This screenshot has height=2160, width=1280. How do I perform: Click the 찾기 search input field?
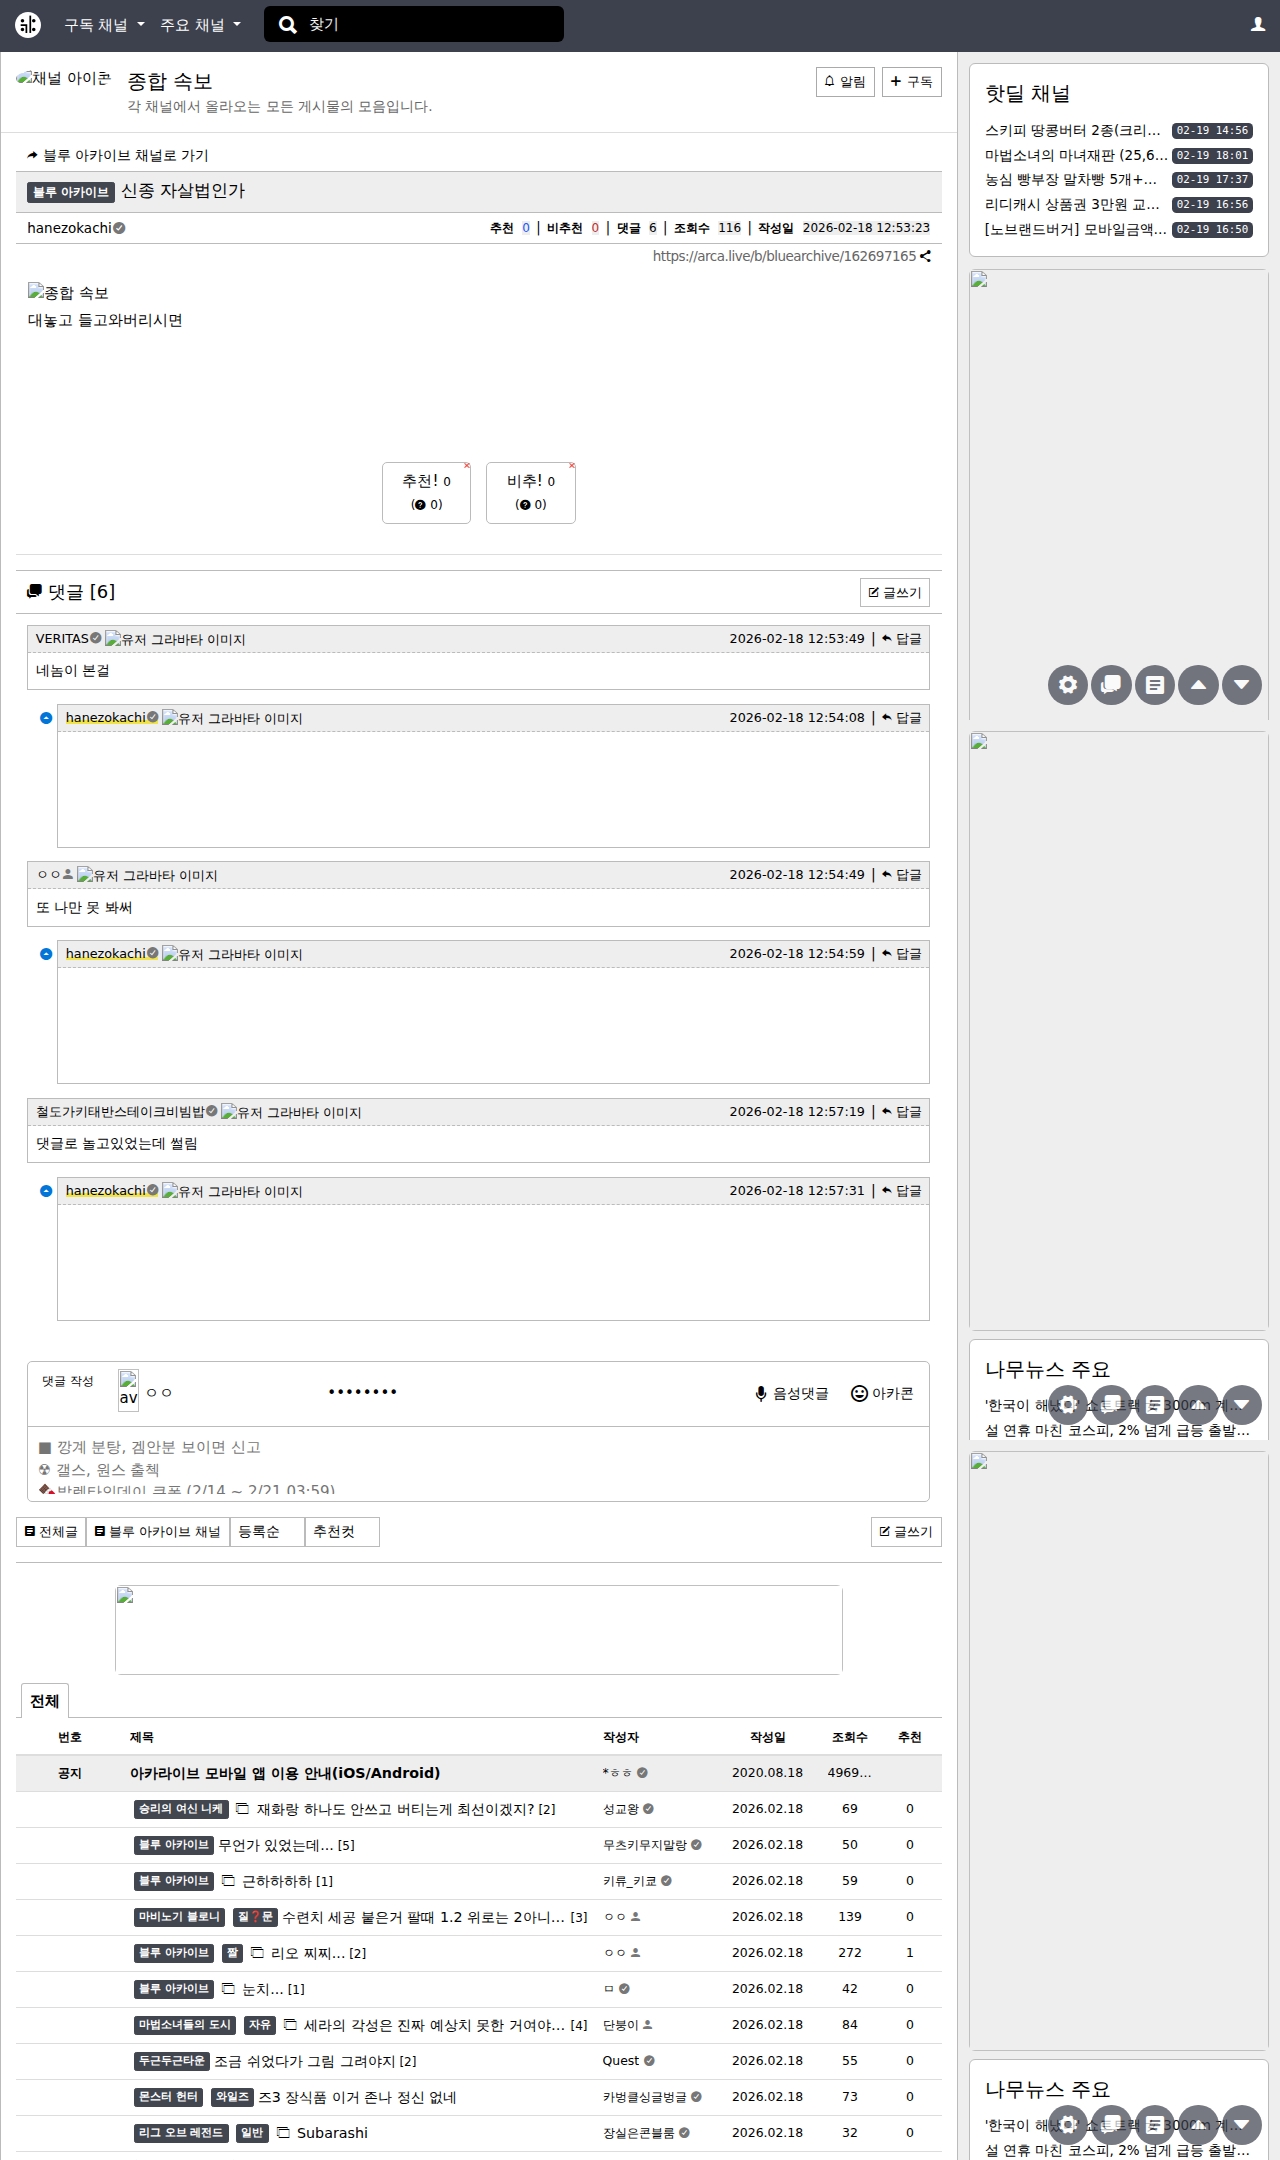(414, 25)
